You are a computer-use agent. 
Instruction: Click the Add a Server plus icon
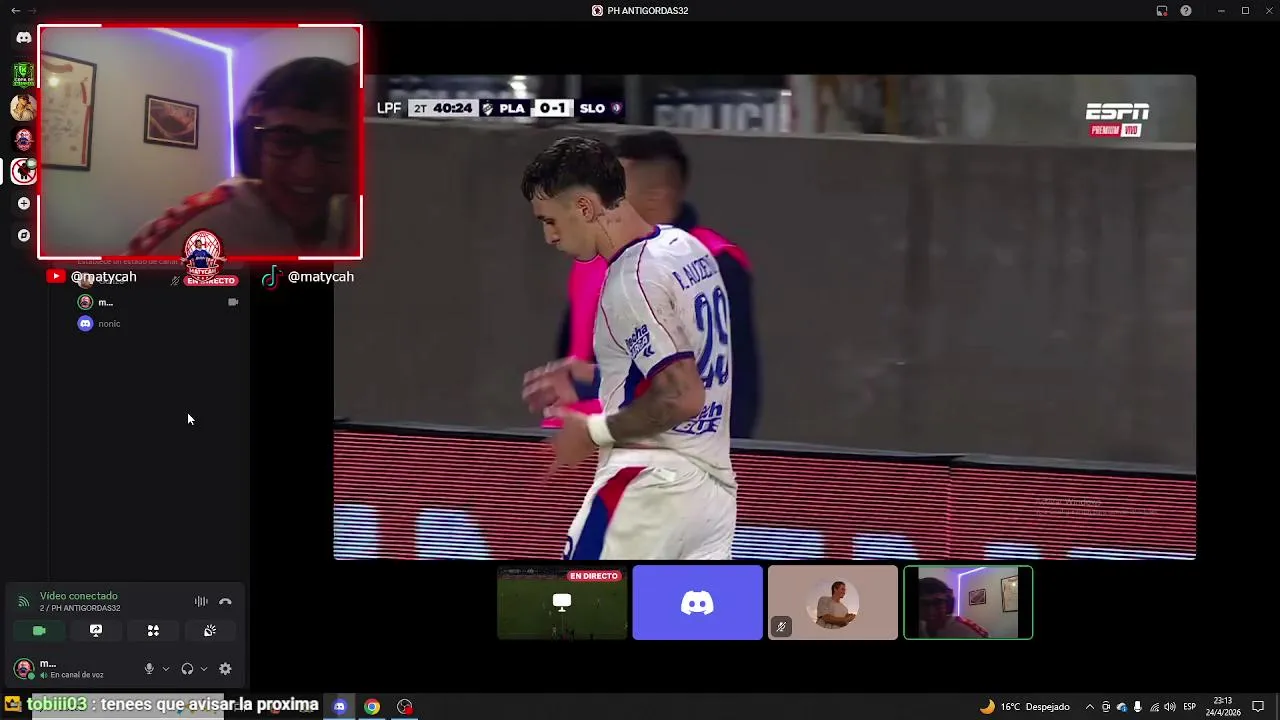tap(24, 204)
